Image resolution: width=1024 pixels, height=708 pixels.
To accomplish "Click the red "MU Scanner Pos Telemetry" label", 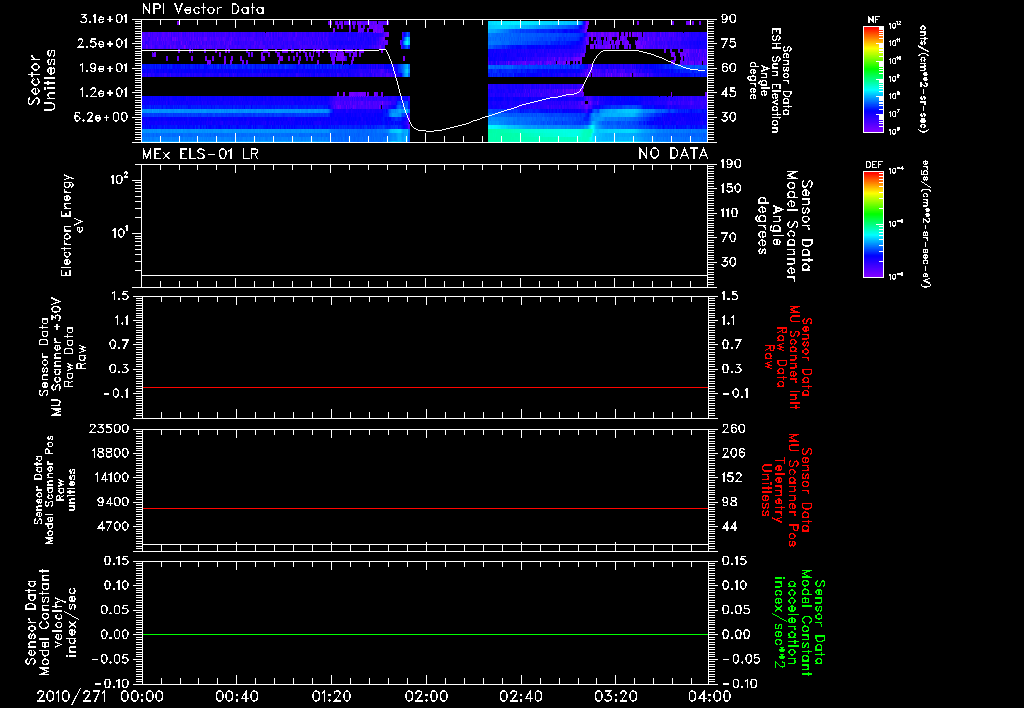I will (786, 490).
